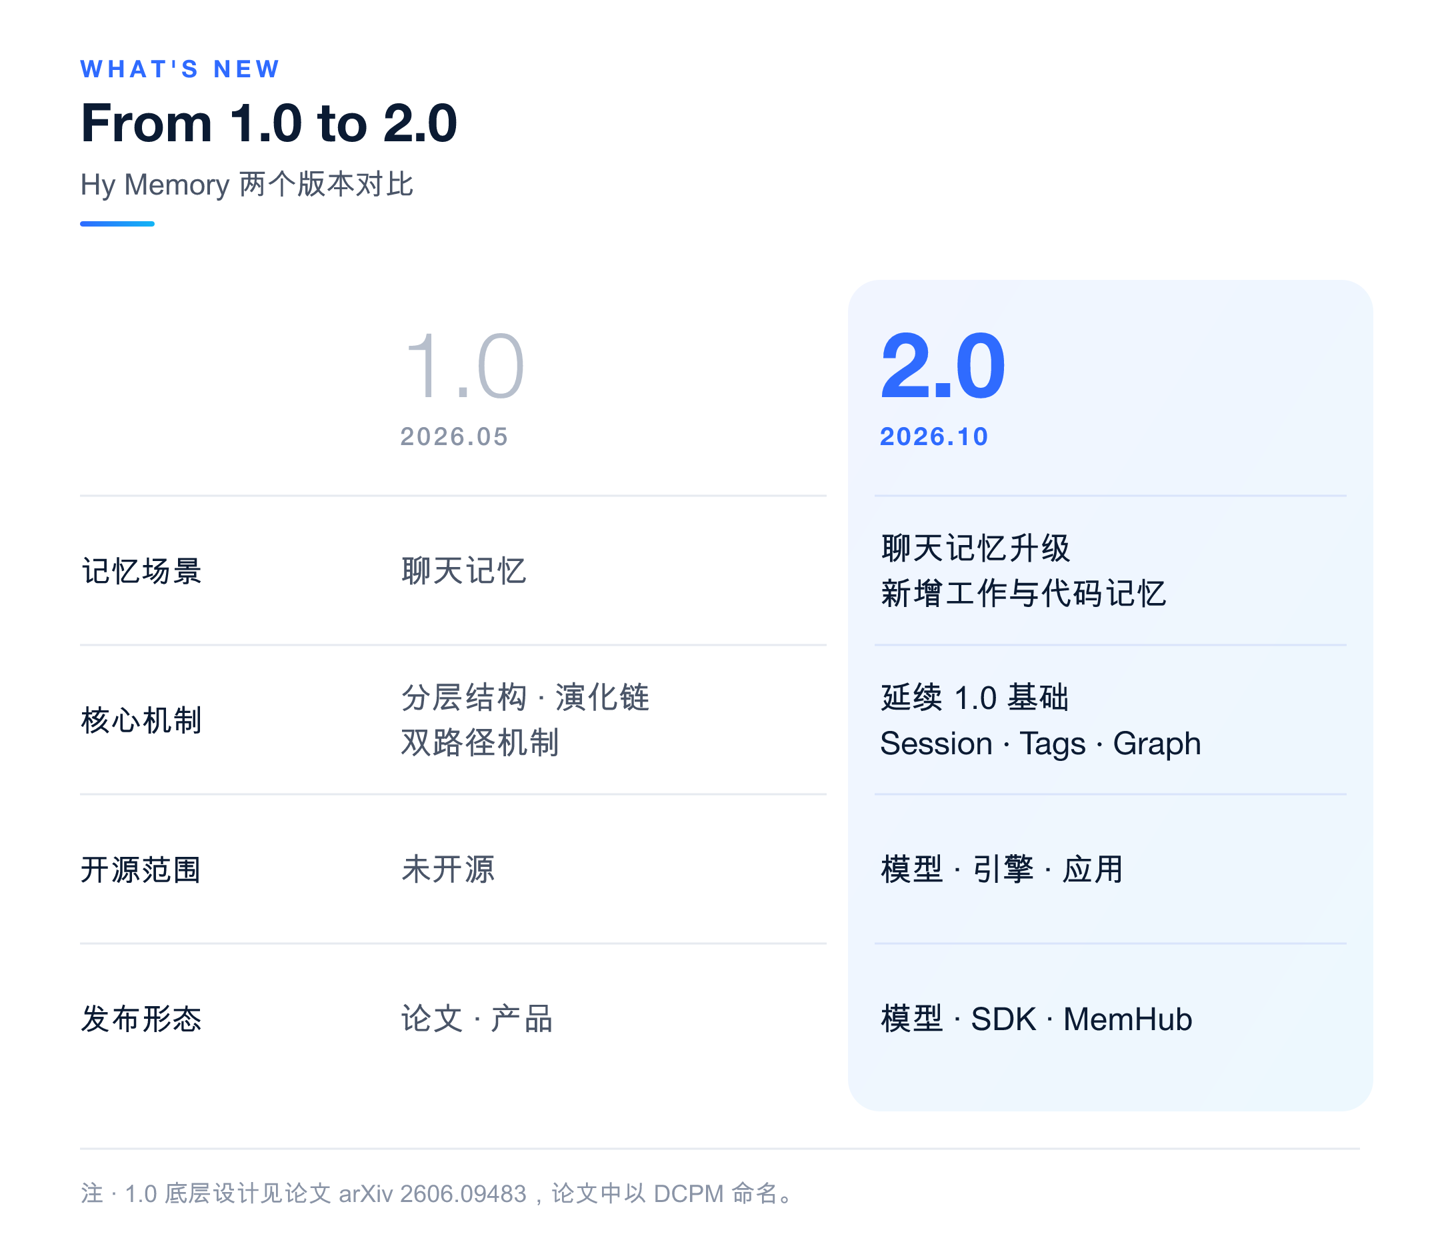This screenshot has width=1440, height=1250.
Task: Select the text "模型 · SDK · MemHub"
Action: tap(1036, 1019)
